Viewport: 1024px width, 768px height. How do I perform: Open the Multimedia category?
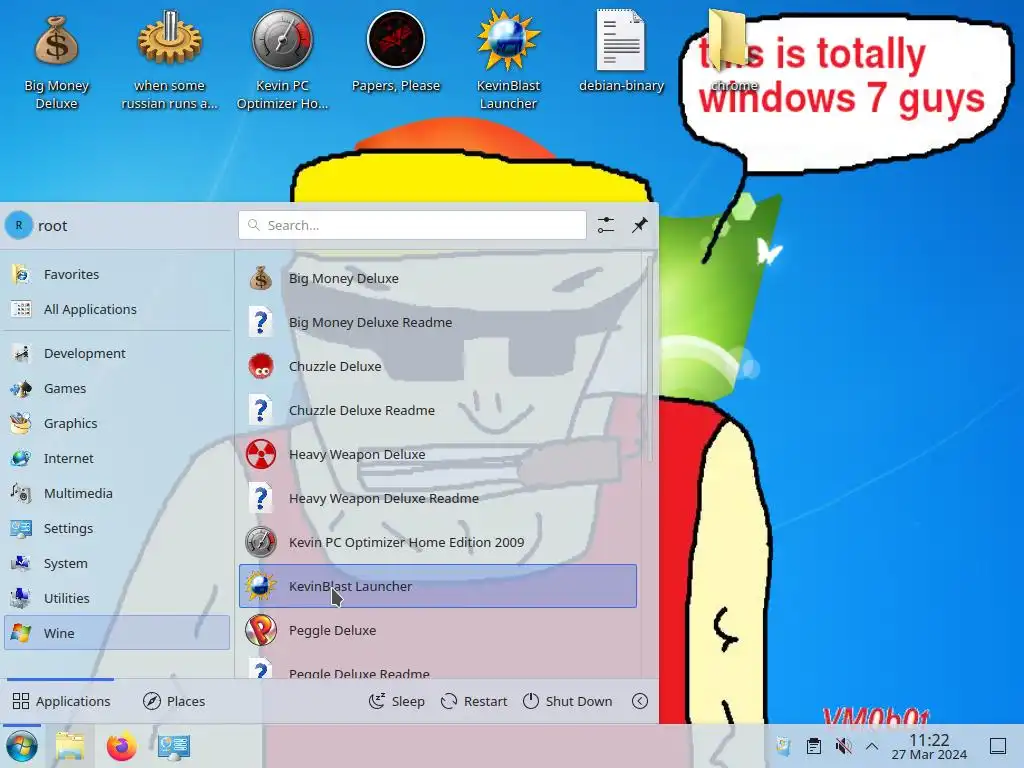117,493
